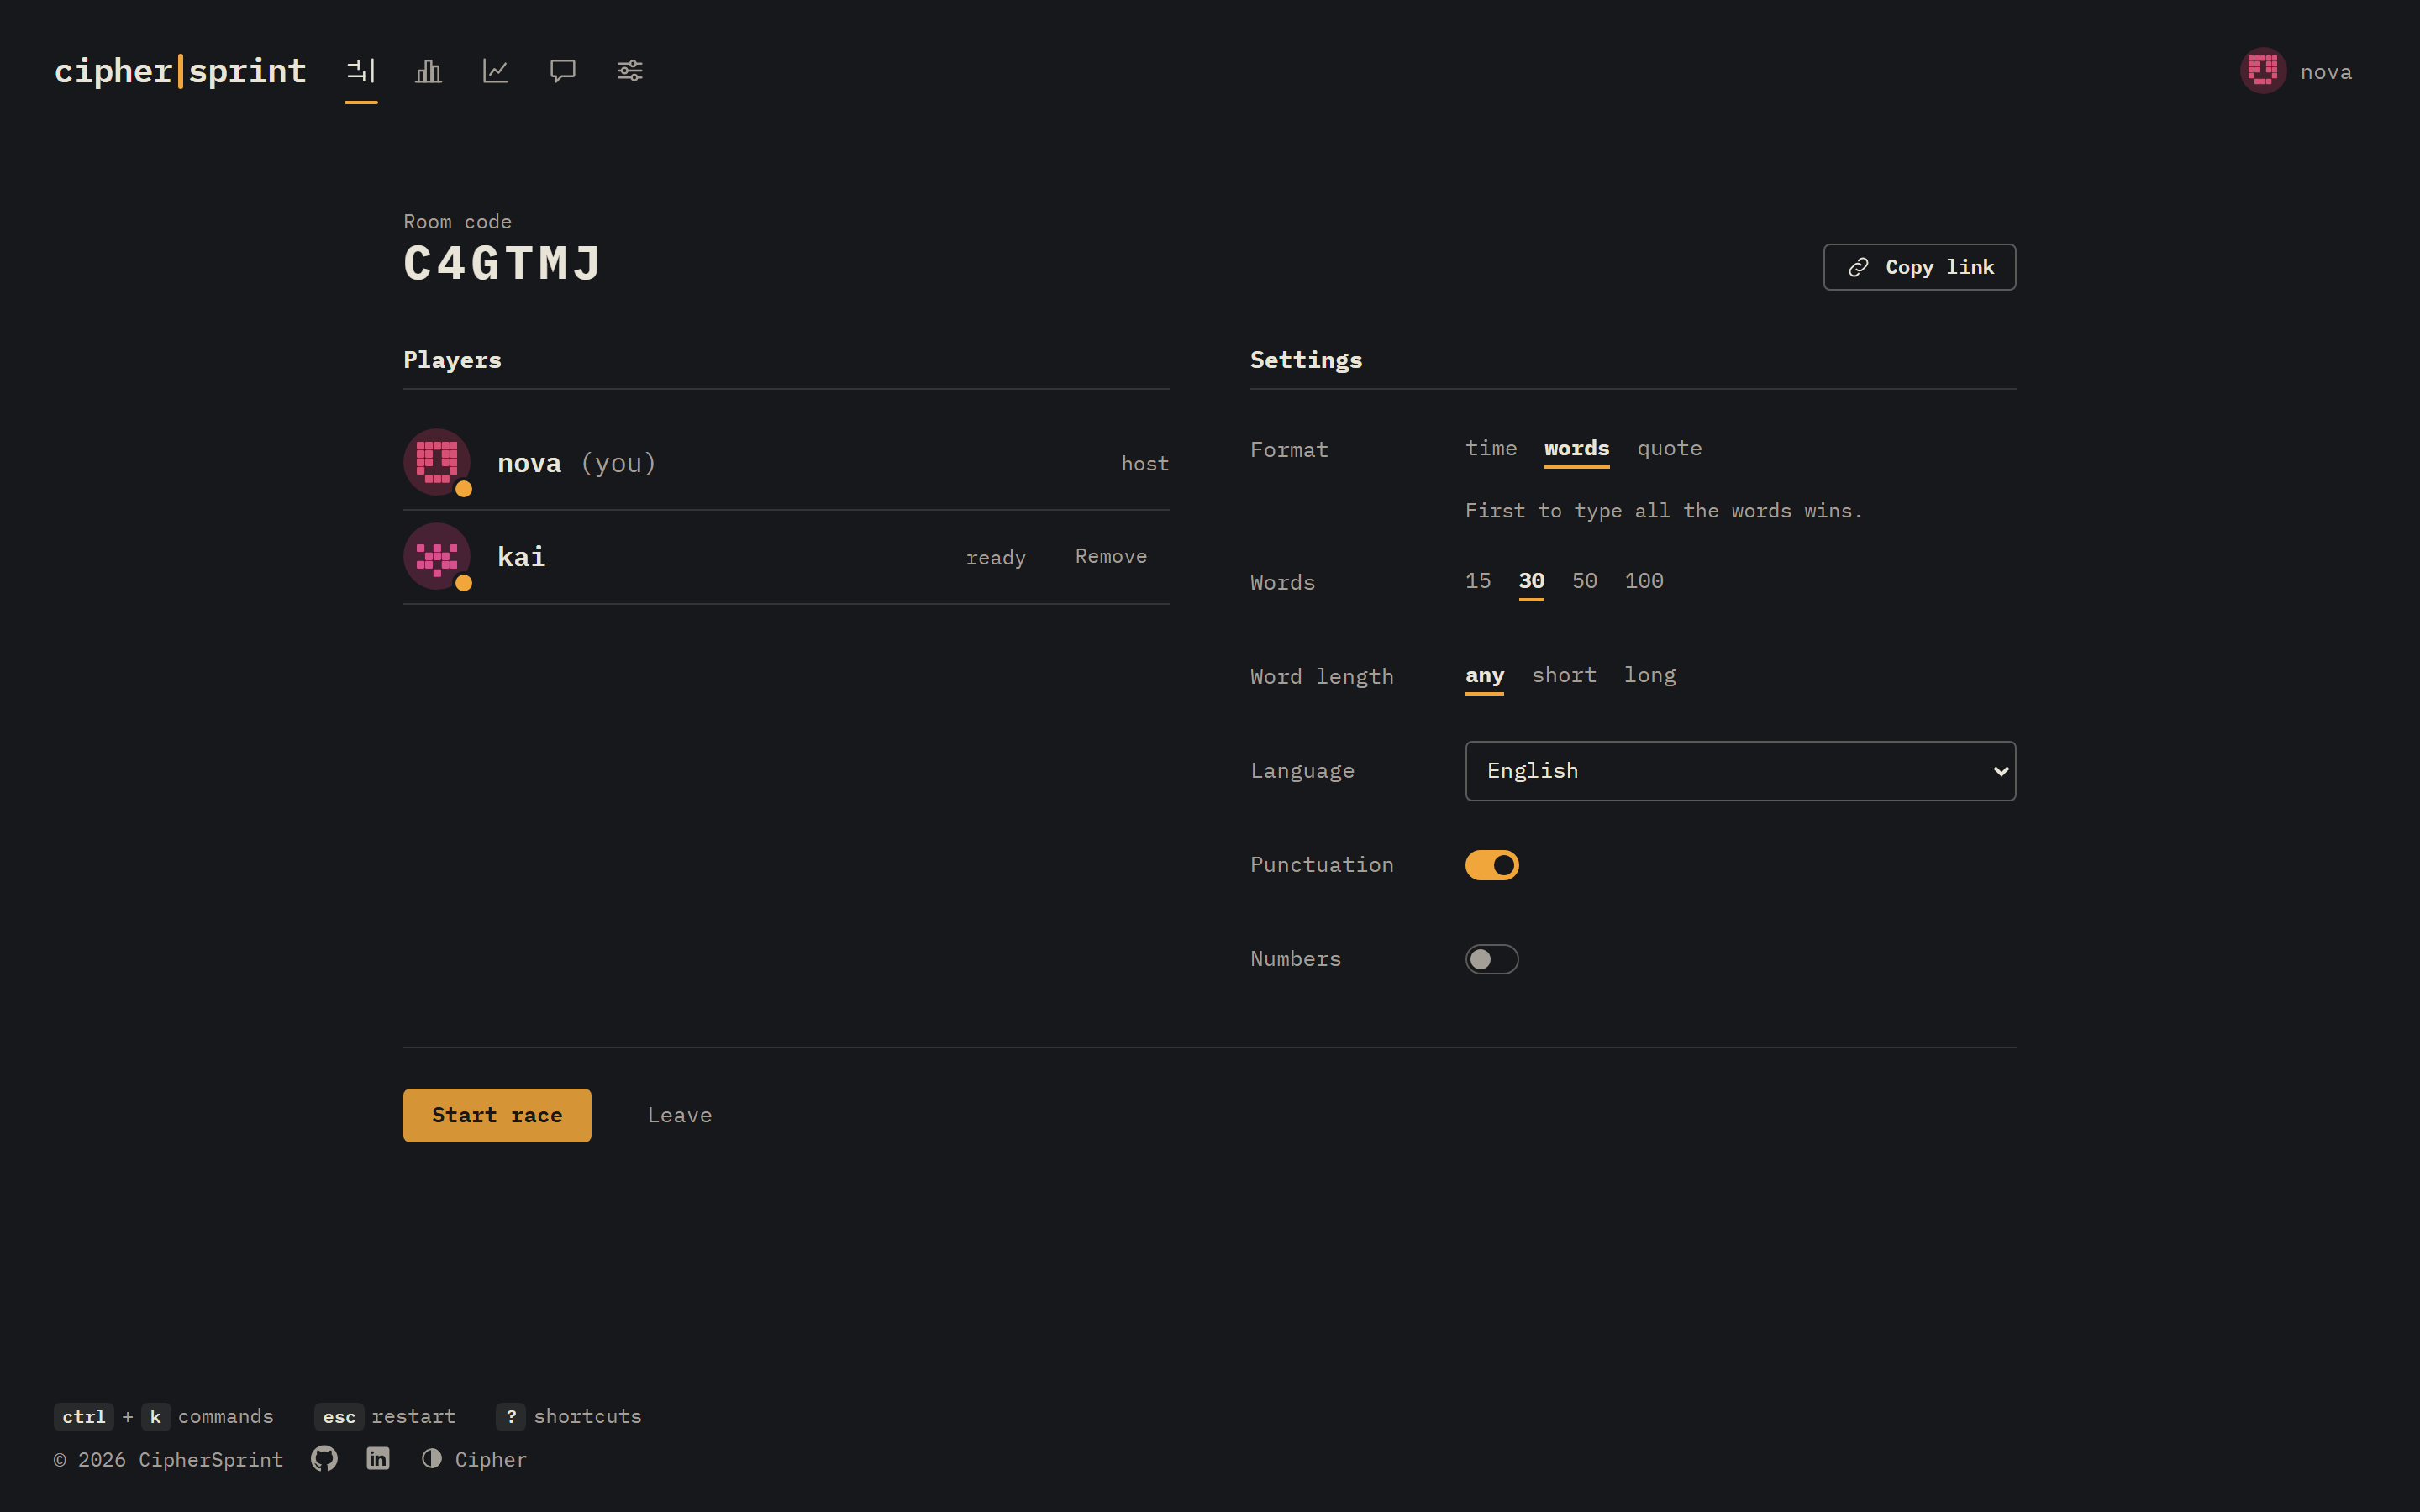Click the host label on nova's row

1145,463
